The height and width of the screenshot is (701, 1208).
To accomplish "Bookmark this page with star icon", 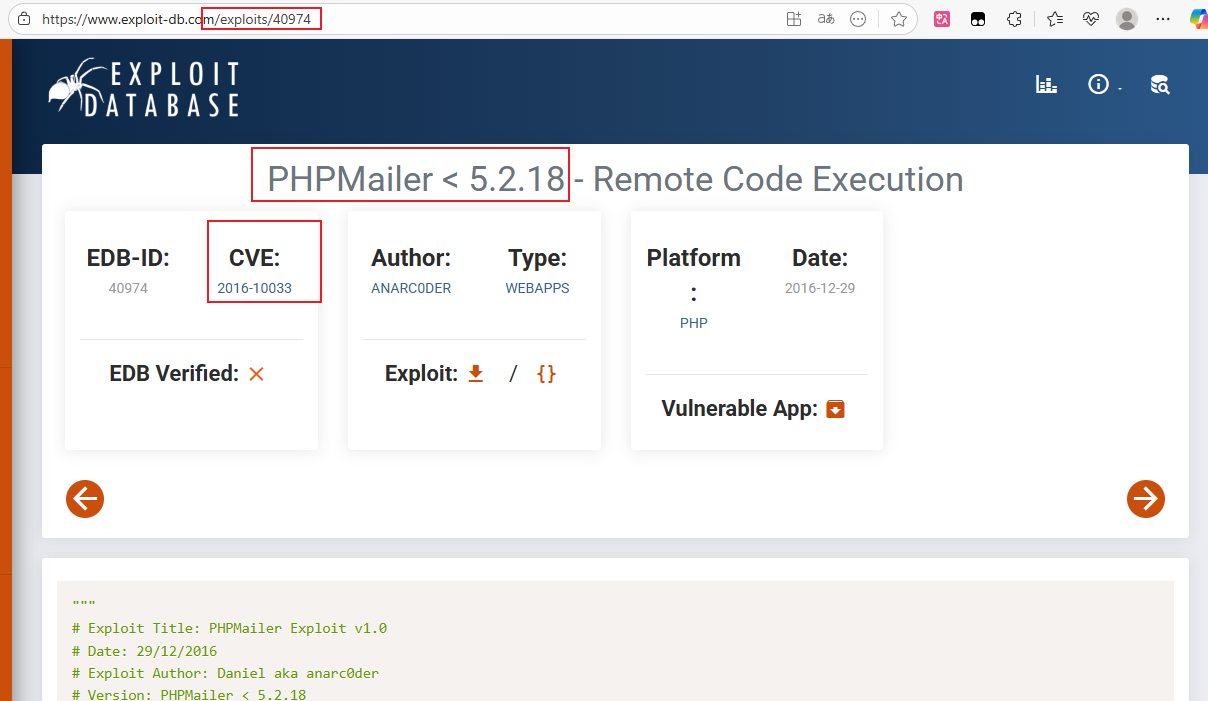I will coord(899,19).
